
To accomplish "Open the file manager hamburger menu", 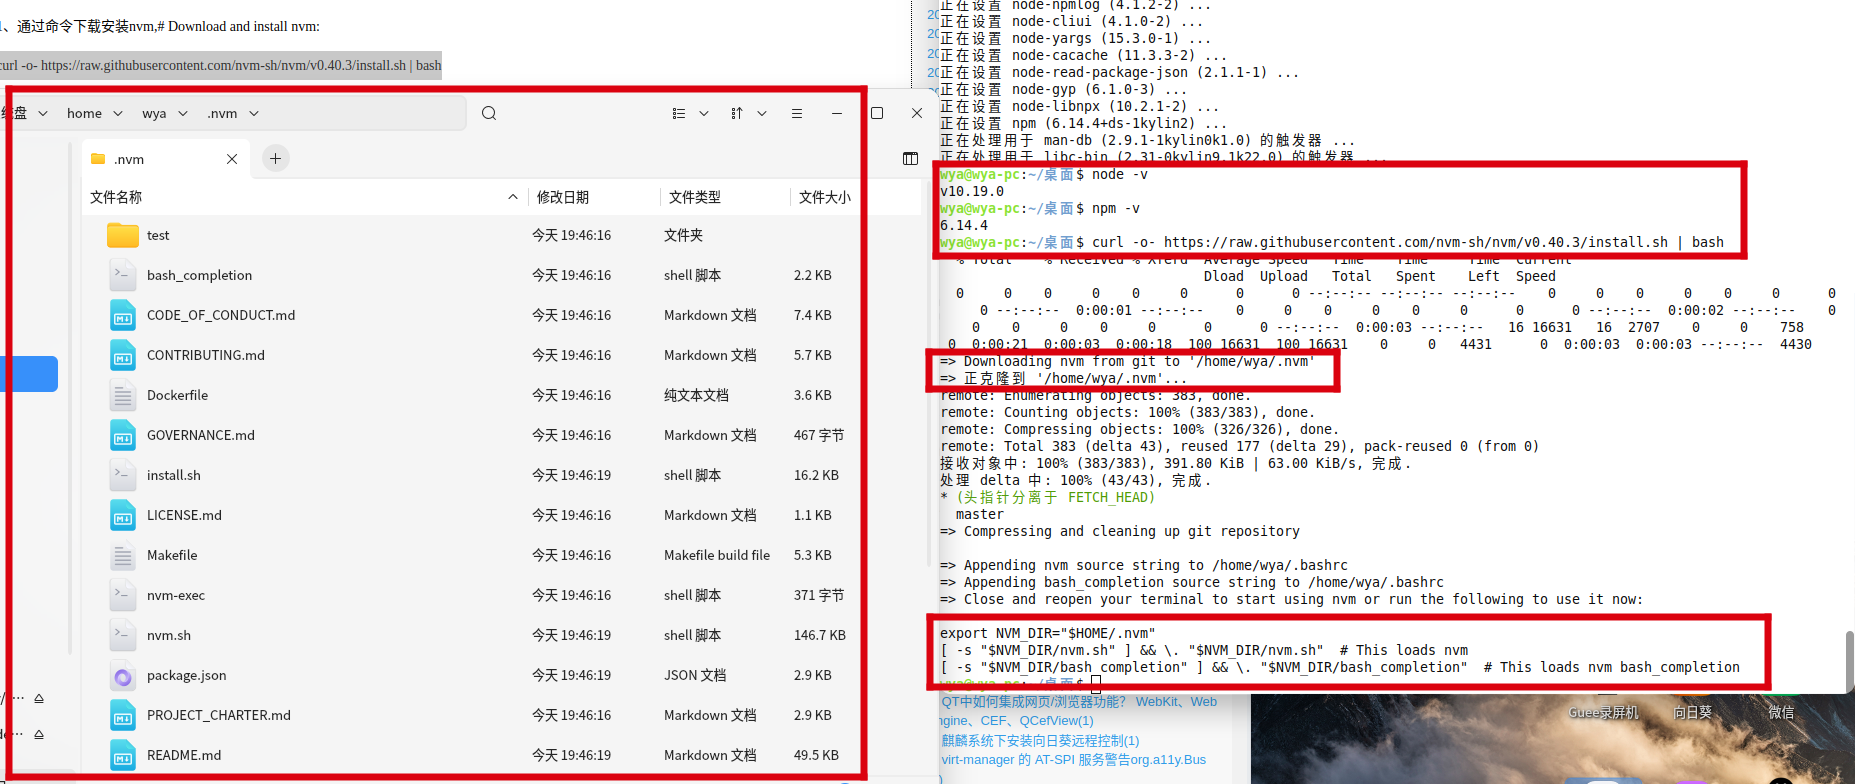I will tap(797, 113).
